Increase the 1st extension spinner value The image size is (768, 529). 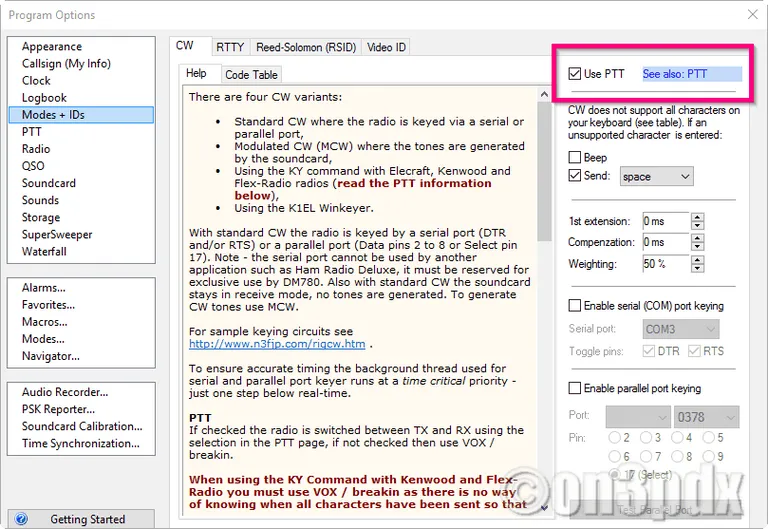coord(697,217)
